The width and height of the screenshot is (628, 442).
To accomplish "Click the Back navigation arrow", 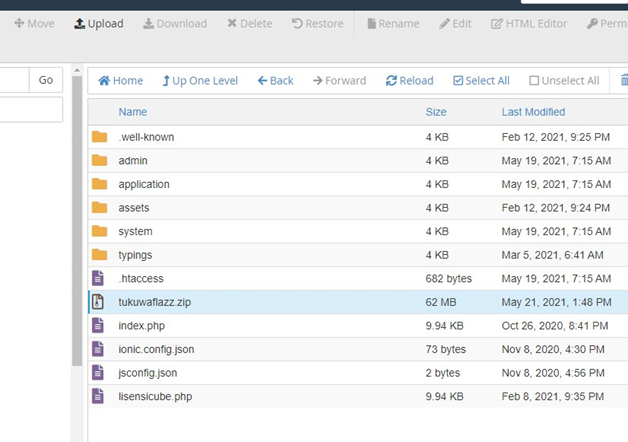I will point(275,81).
